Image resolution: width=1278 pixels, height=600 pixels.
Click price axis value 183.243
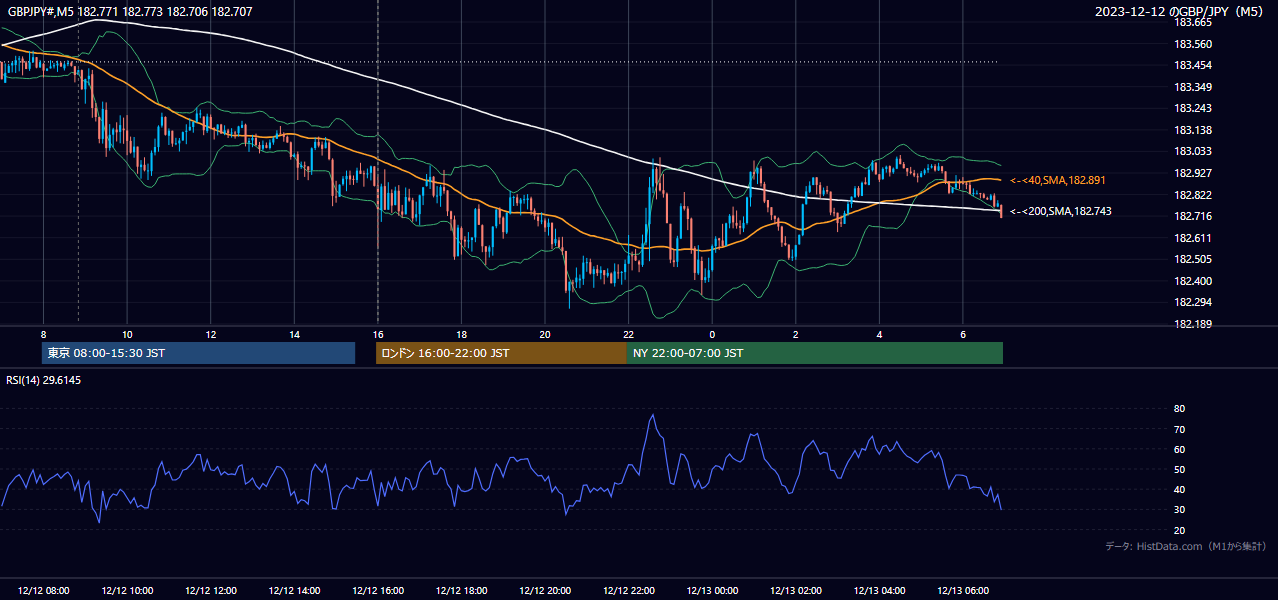click(x=1192, y=108)
